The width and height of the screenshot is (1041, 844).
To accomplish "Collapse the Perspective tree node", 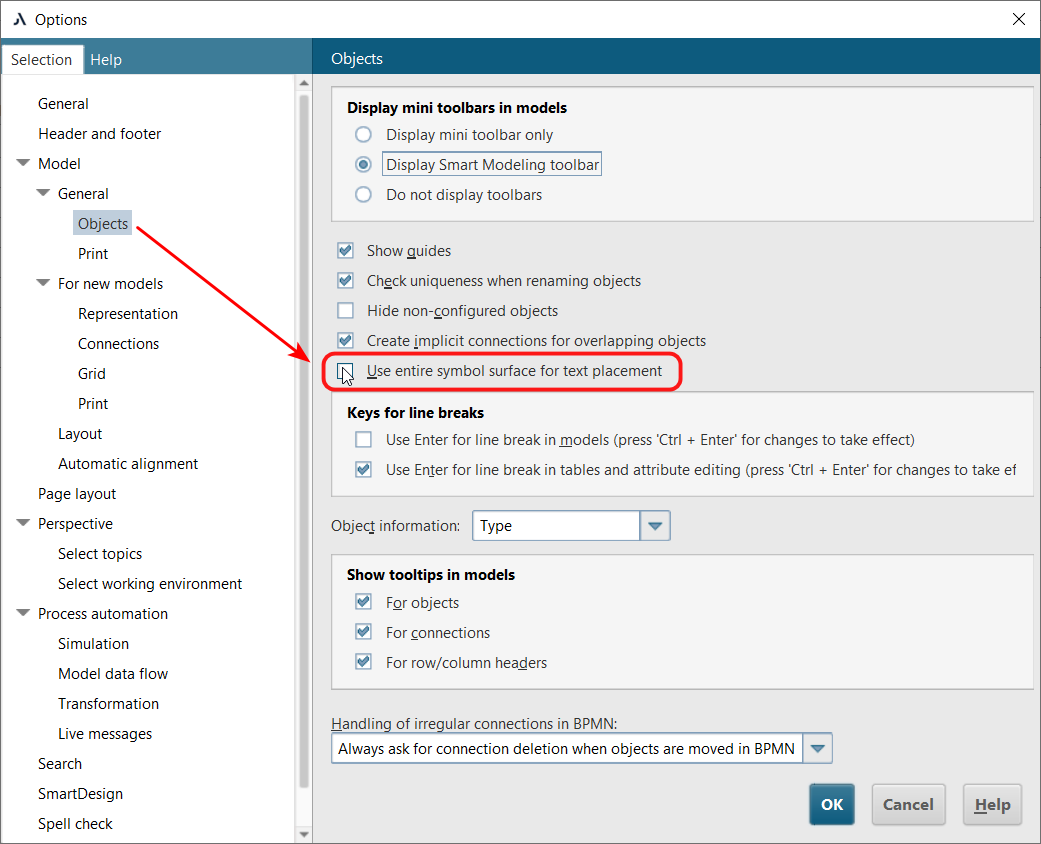I will coord(23,524).
